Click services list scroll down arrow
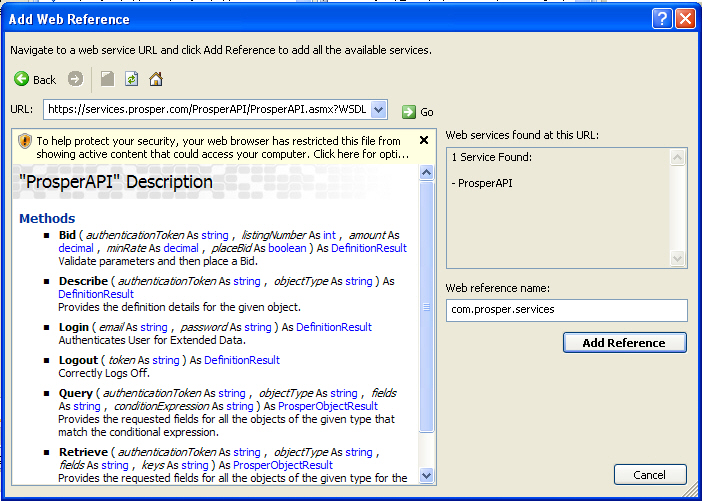The image size is (702, 501). (677, 258)
